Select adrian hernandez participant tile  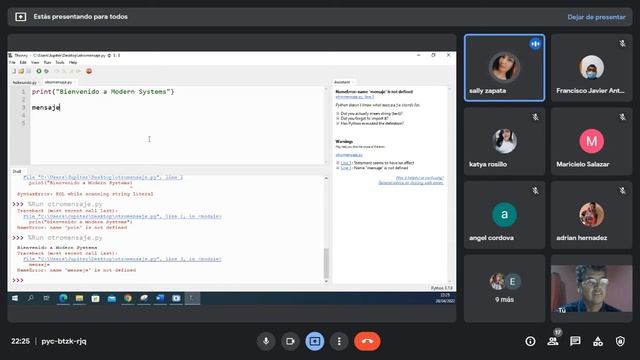(x=591, y=215)
